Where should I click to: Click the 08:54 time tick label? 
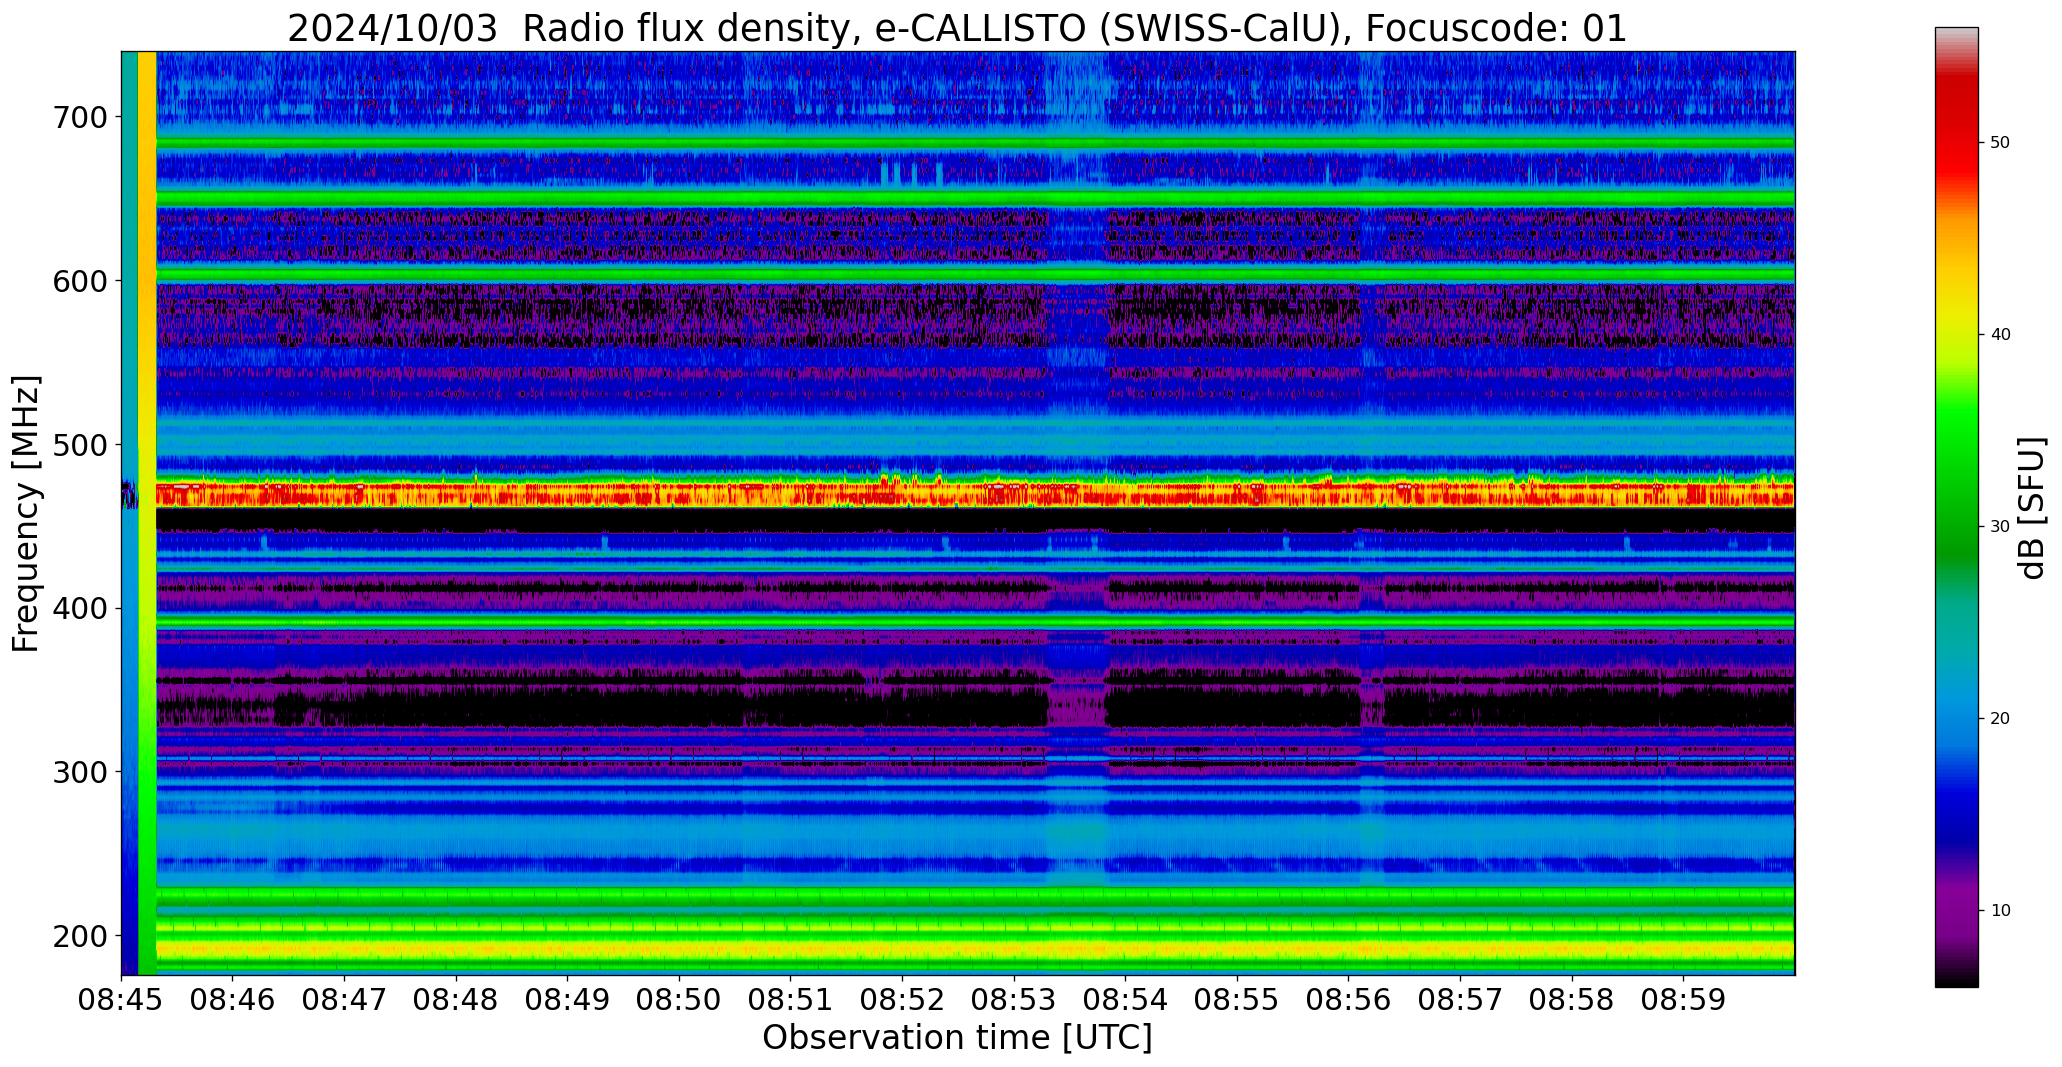tap(1126, 1000)
